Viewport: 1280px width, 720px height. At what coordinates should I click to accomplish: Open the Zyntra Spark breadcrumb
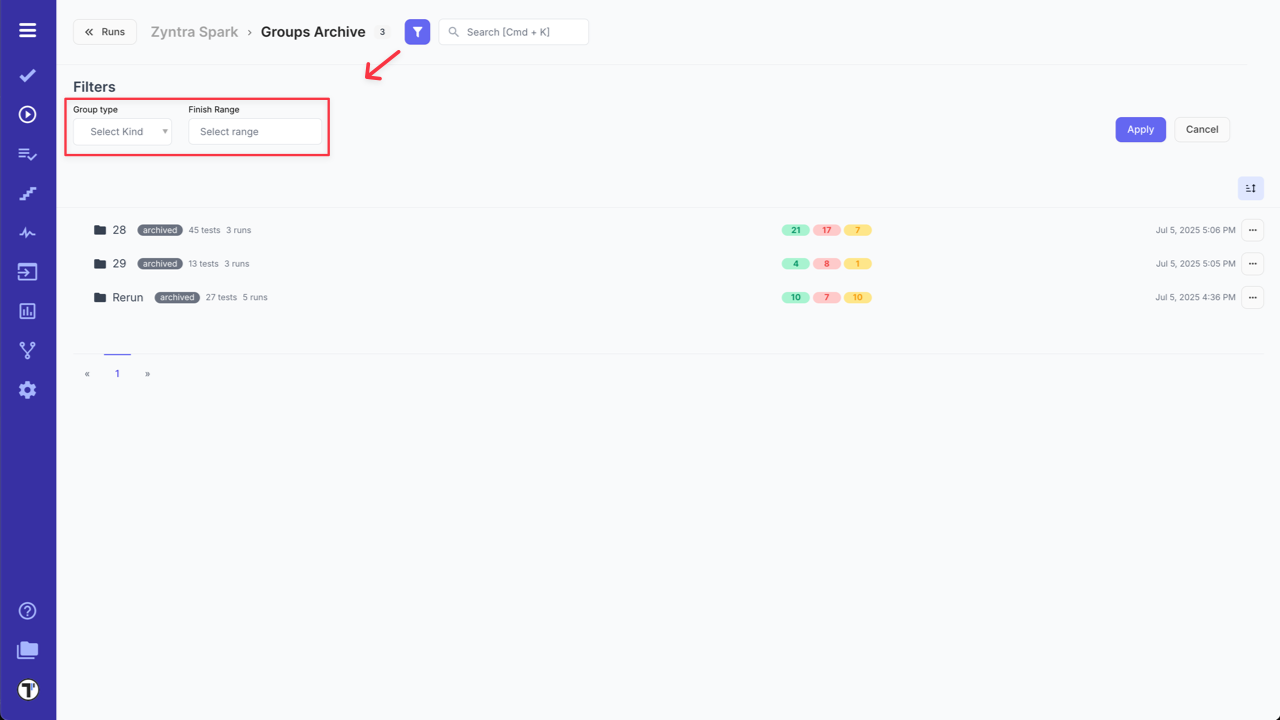(x=194, y=31)
